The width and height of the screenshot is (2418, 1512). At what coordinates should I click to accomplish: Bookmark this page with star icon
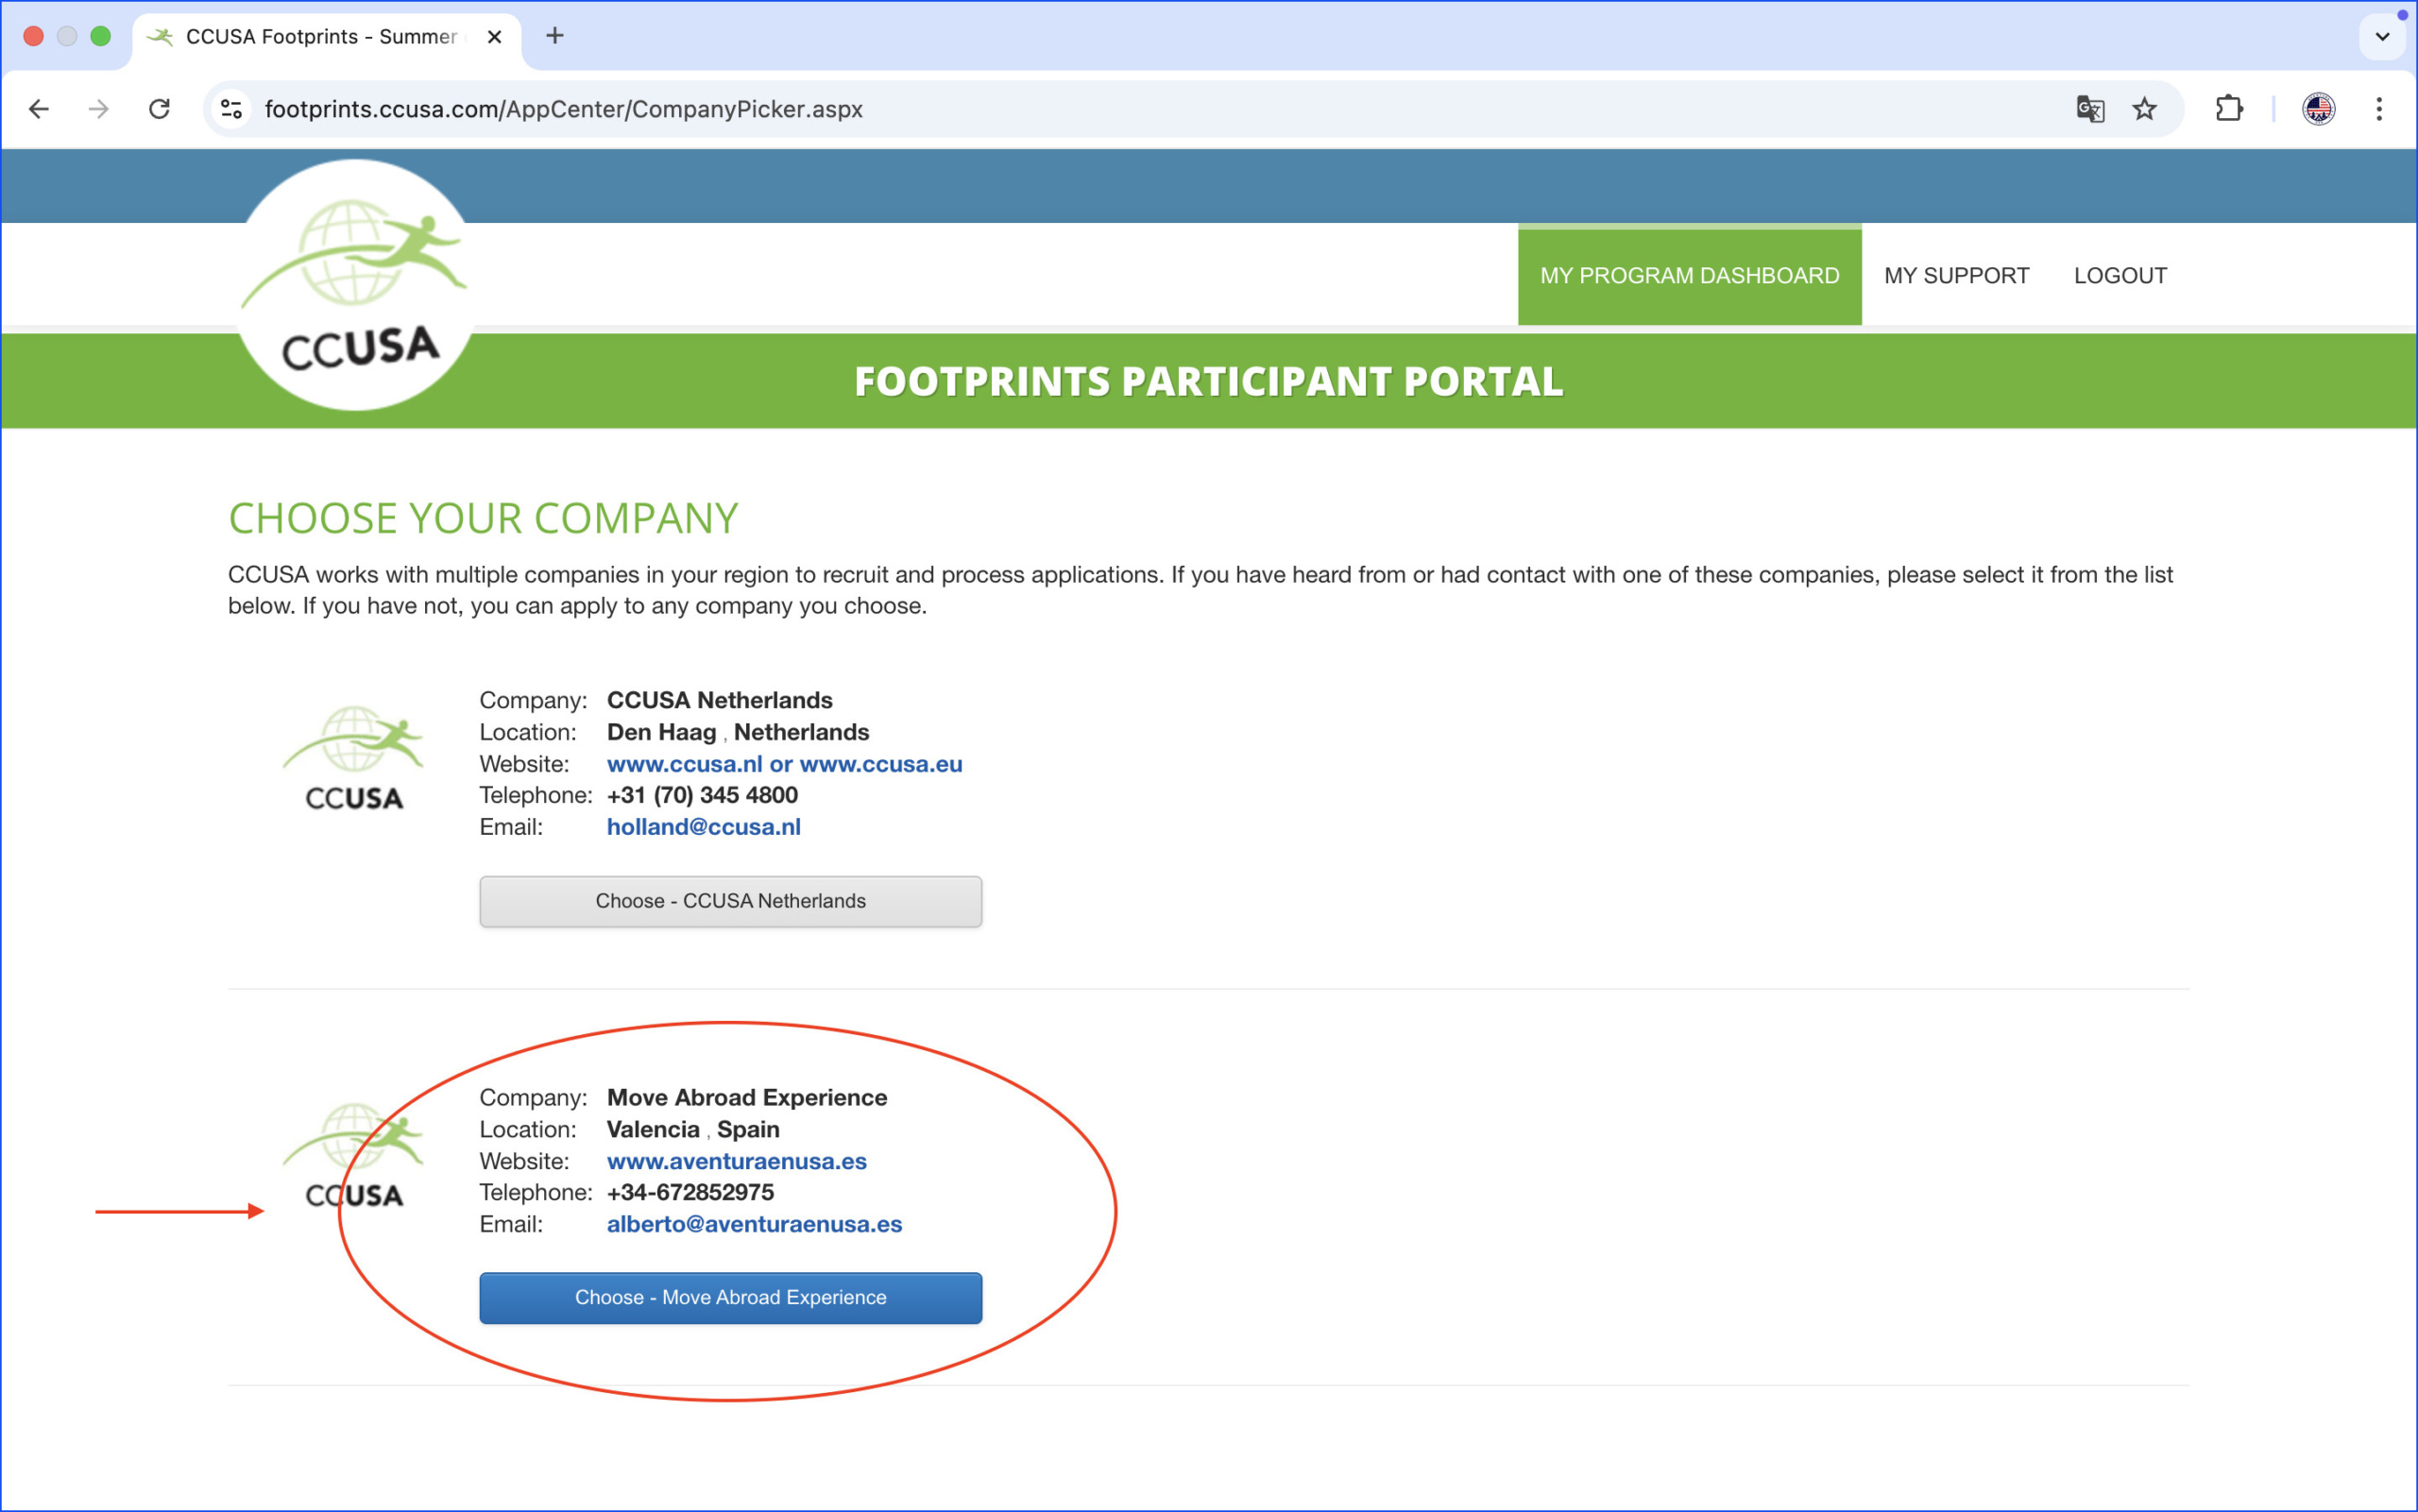click(x=2144, y=109)
